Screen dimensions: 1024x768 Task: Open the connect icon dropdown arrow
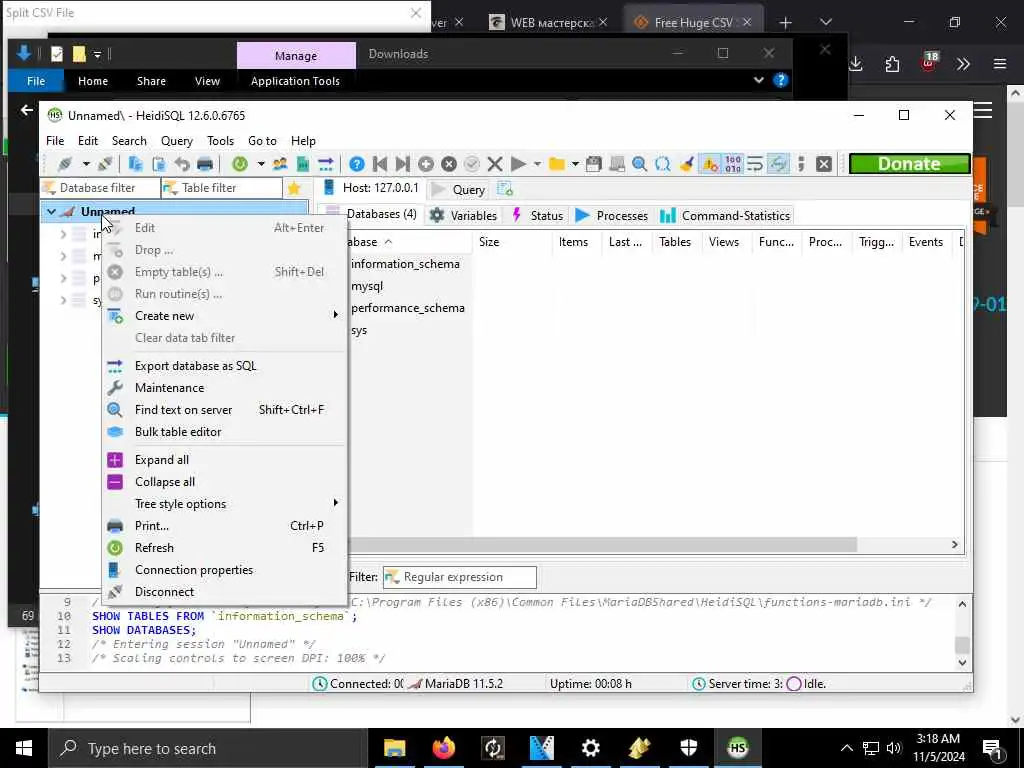point(86,164)
